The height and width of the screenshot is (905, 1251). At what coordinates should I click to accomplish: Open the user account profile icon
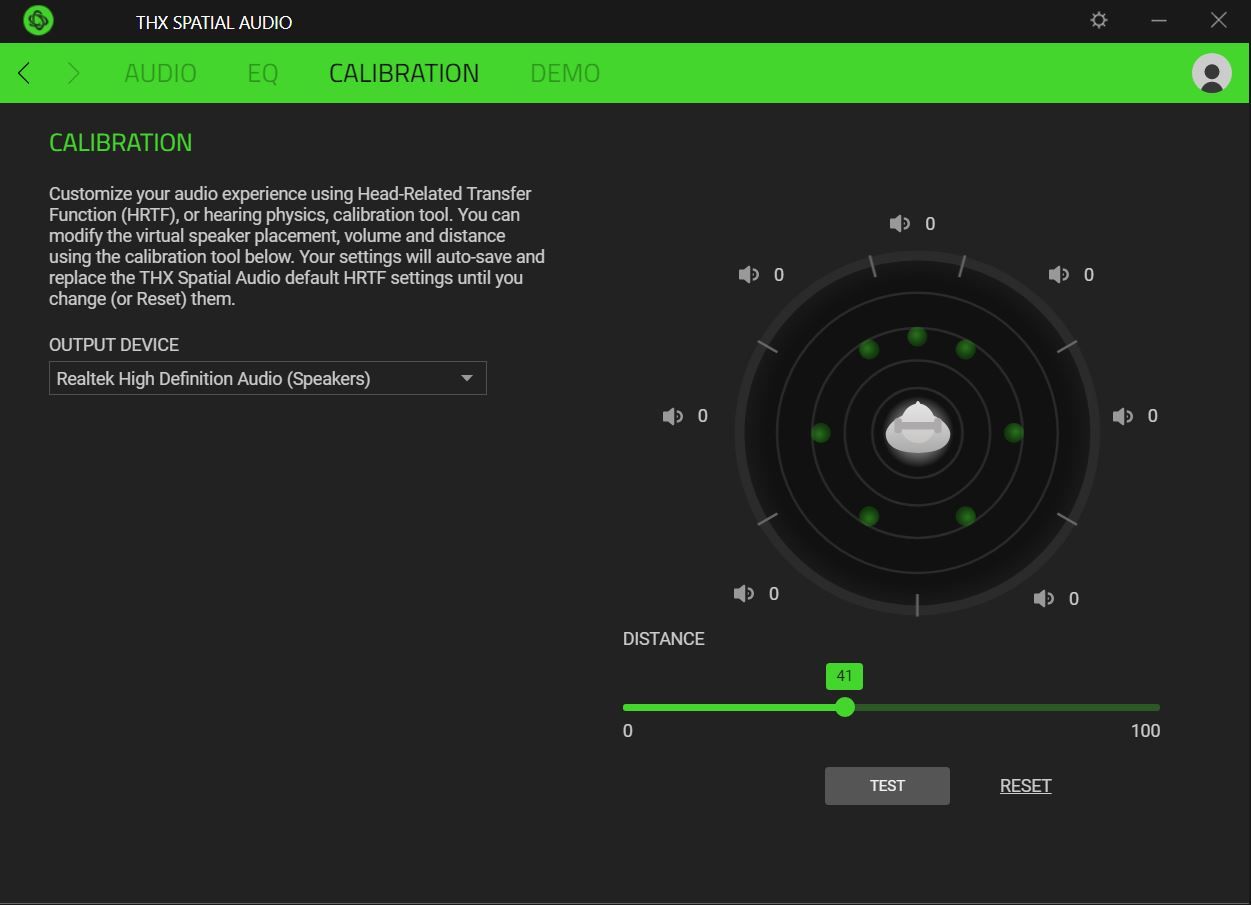tap(1211, 73)
